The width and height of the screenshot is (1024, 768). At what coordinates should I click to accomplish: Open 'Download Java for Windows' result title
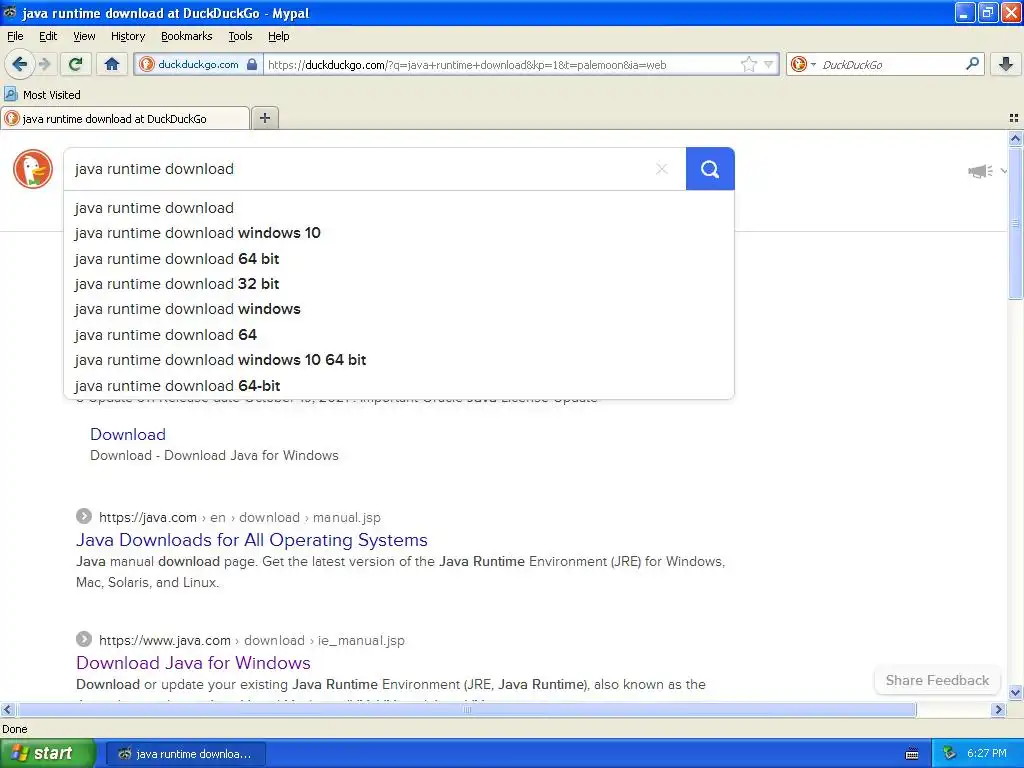(x=193, y=663)
